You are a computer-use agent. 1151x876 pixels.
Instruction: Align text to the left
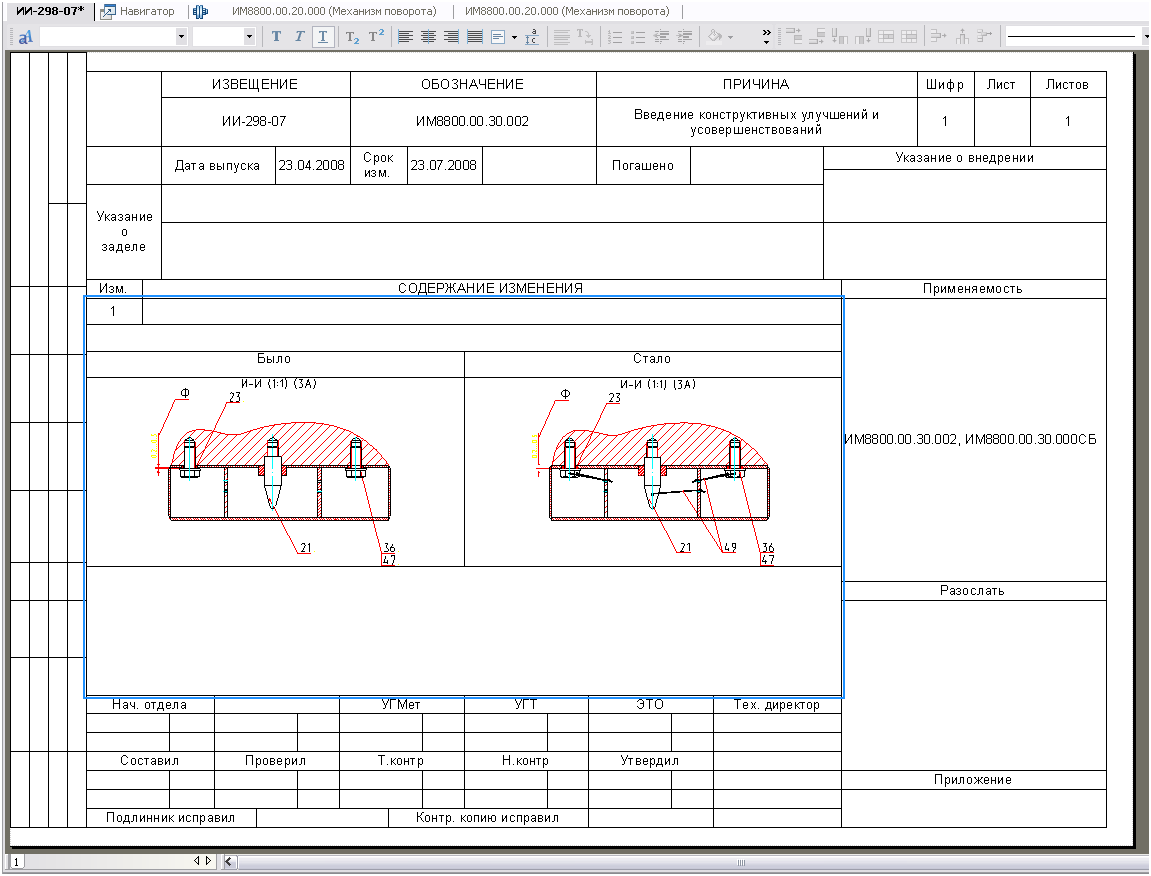[405, 37]
